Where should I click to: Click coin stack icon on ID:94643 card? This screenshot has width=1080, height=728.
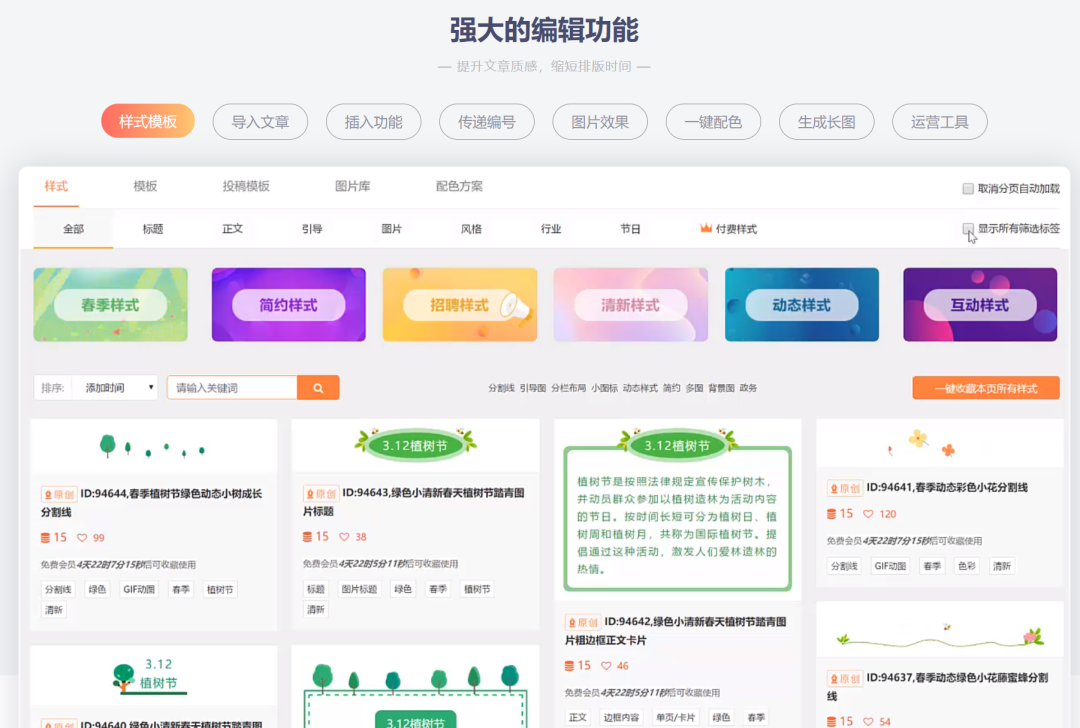[307, 537]
